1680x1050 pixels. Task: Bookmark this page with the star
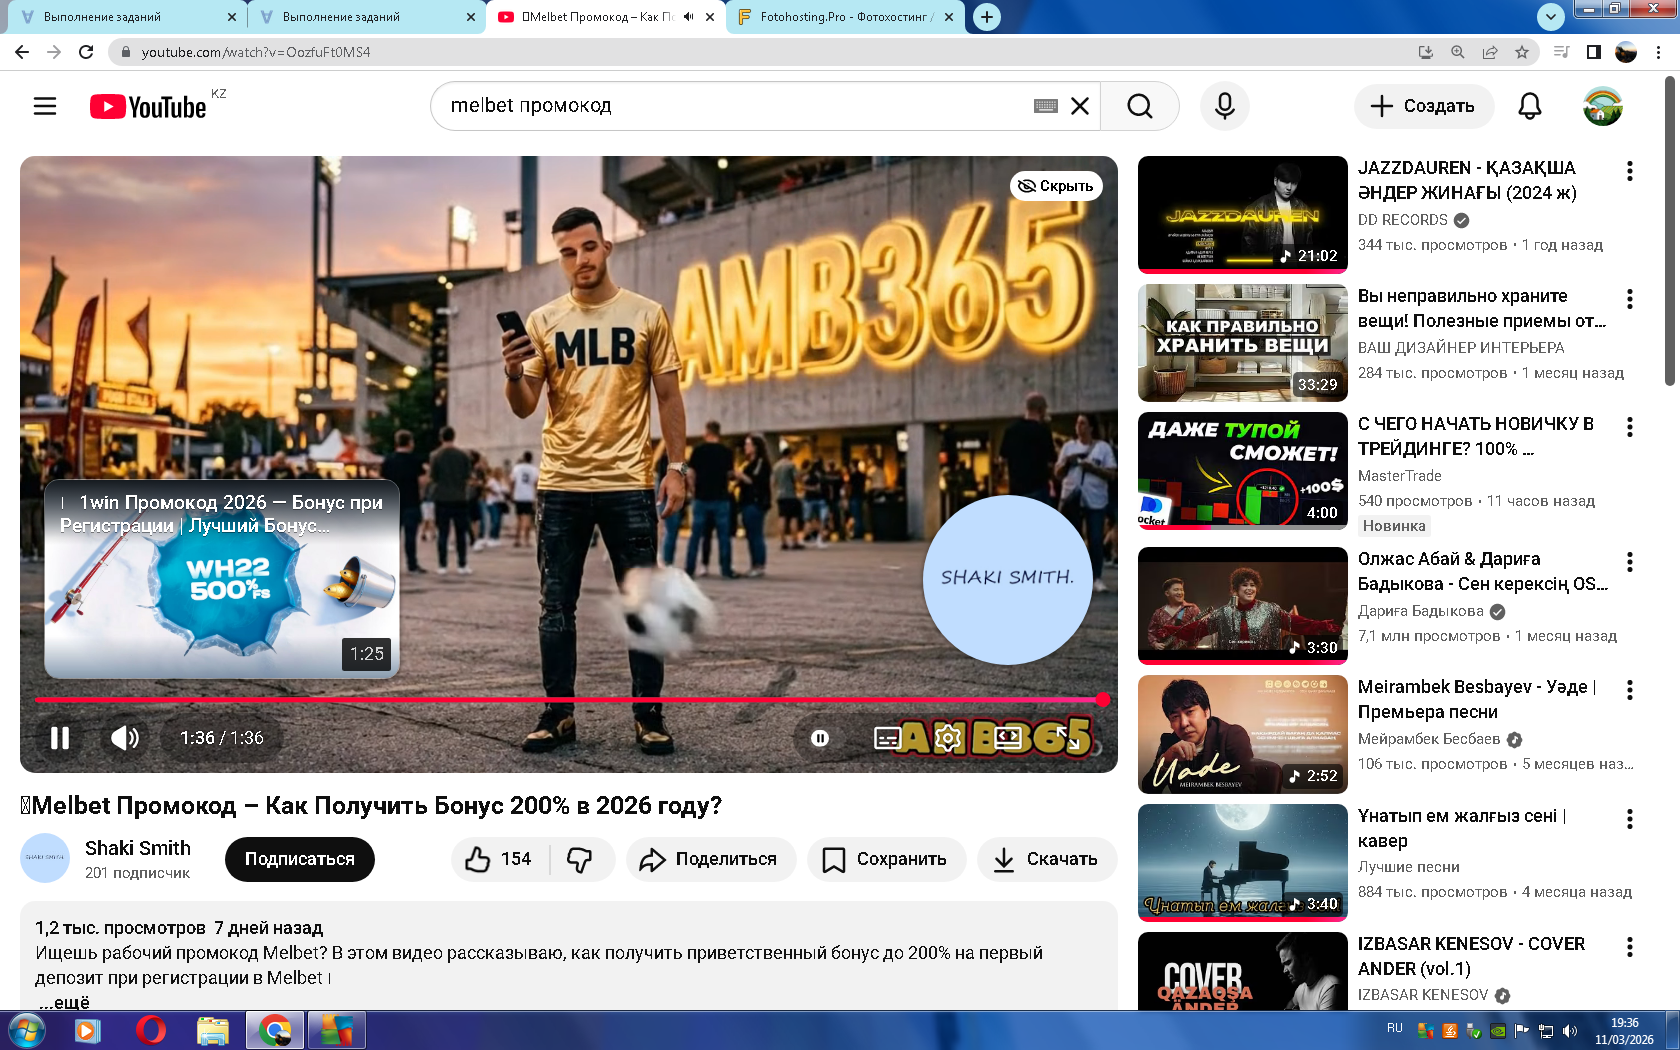click(1522, 52)
